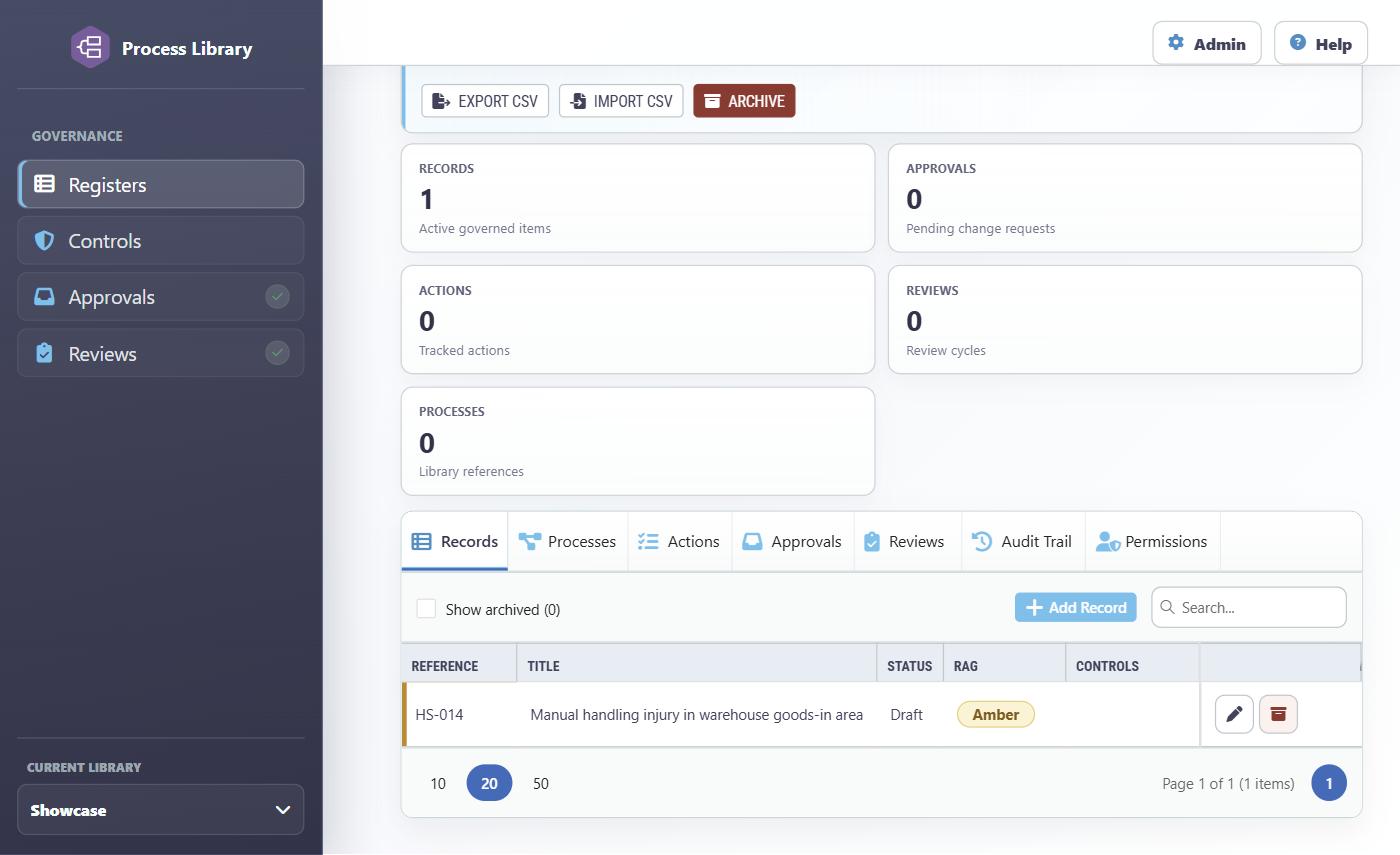Switch to the Processes tab
The width and height of the screenshot is (1400, 855).
click(568, 541)
